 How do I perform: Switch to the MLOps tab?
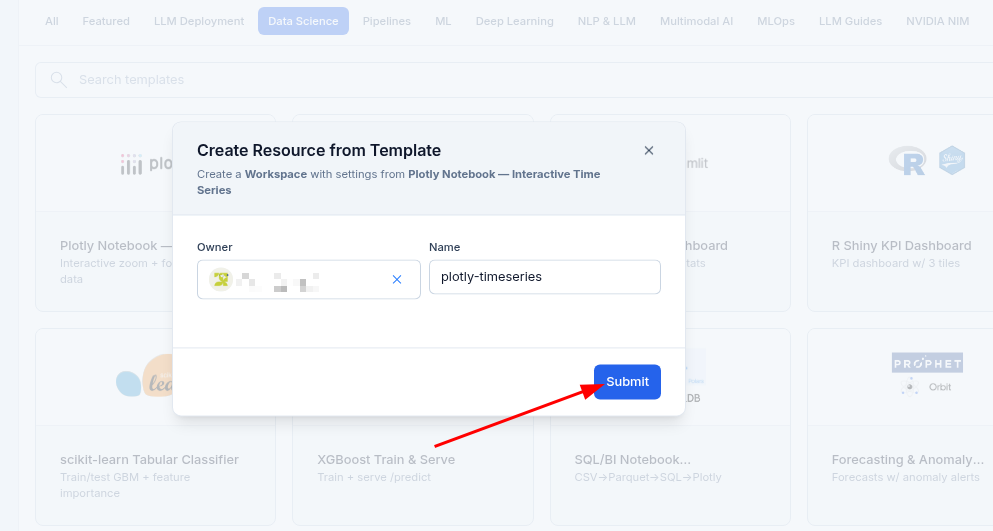[x=776, y=21]
